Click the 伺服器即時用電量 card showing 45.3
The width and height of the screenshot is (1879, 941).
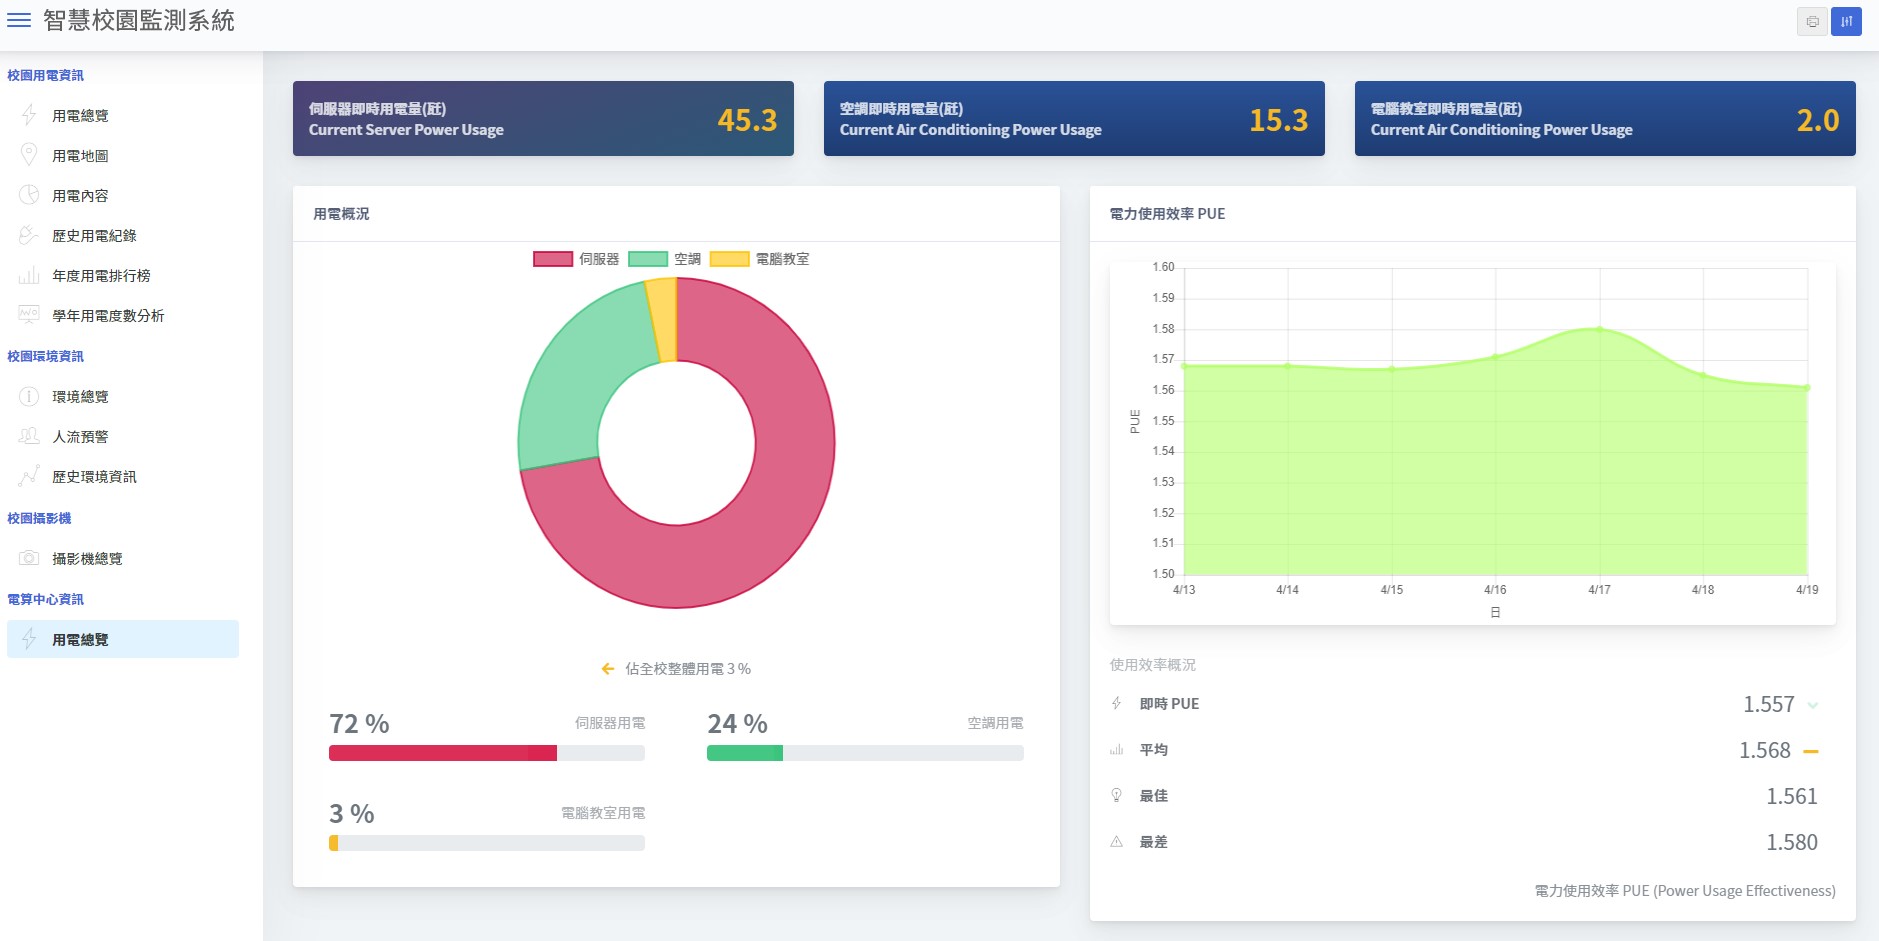pyautogui.click(x=543, y=118)
